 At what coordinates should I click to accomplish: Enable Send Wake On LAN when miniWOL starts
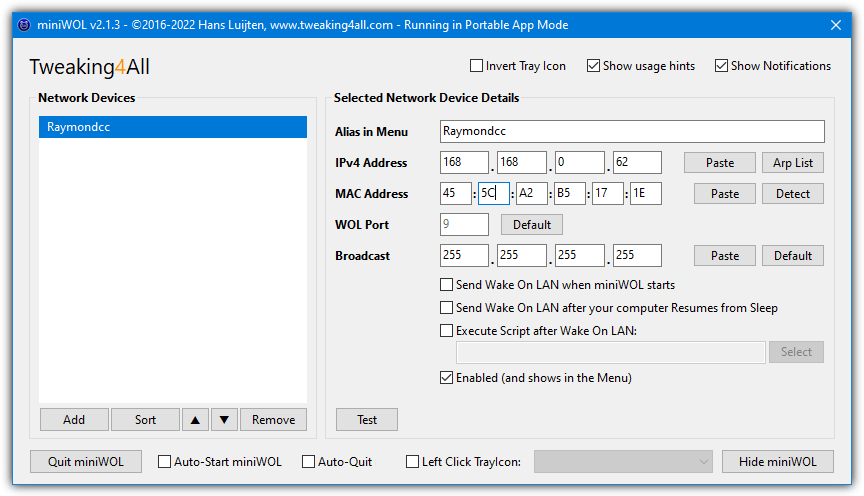tap(446, 284)
